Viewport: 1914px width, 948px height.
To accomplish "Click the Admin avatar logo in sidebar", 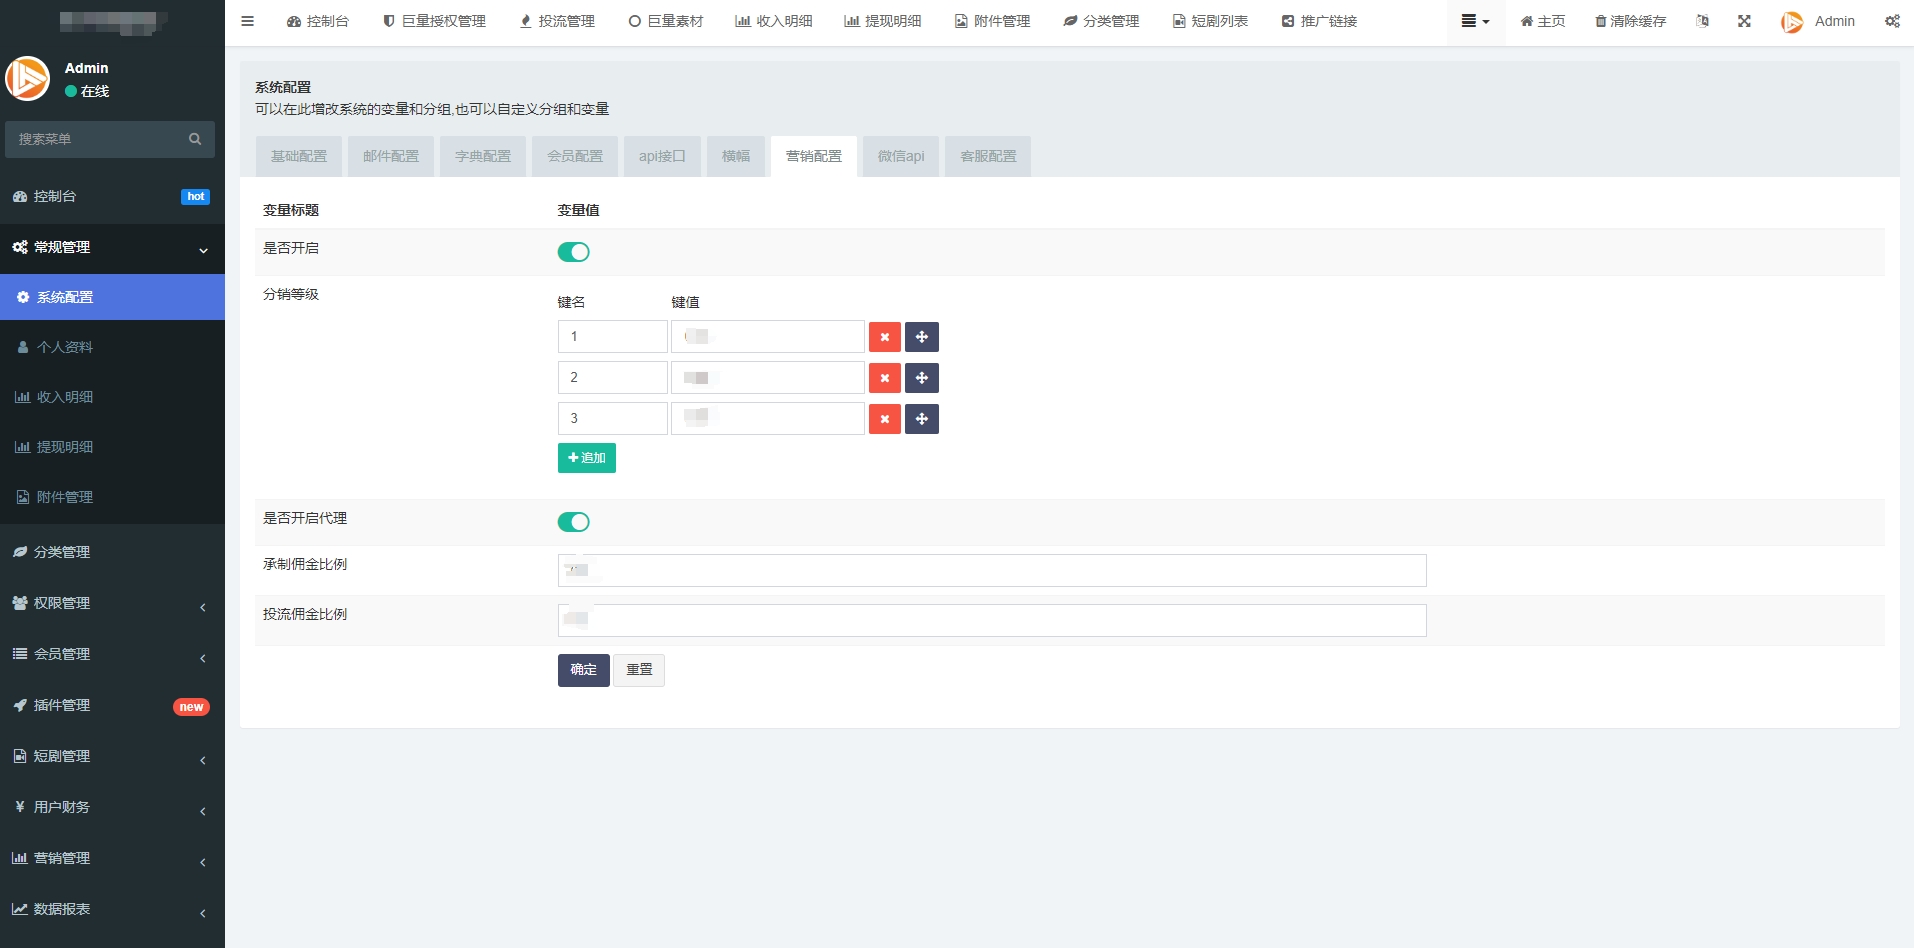I will click(x=28, y=78).
